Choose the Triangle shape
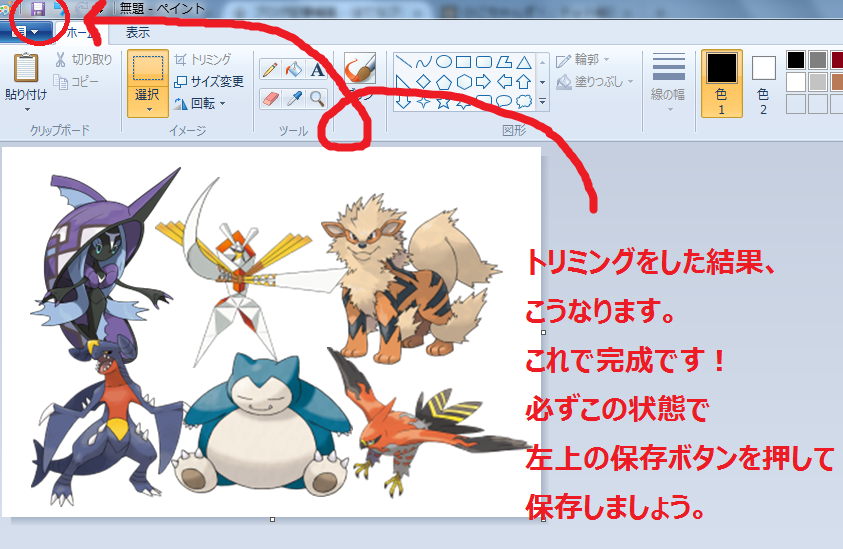 pos(524,62)
